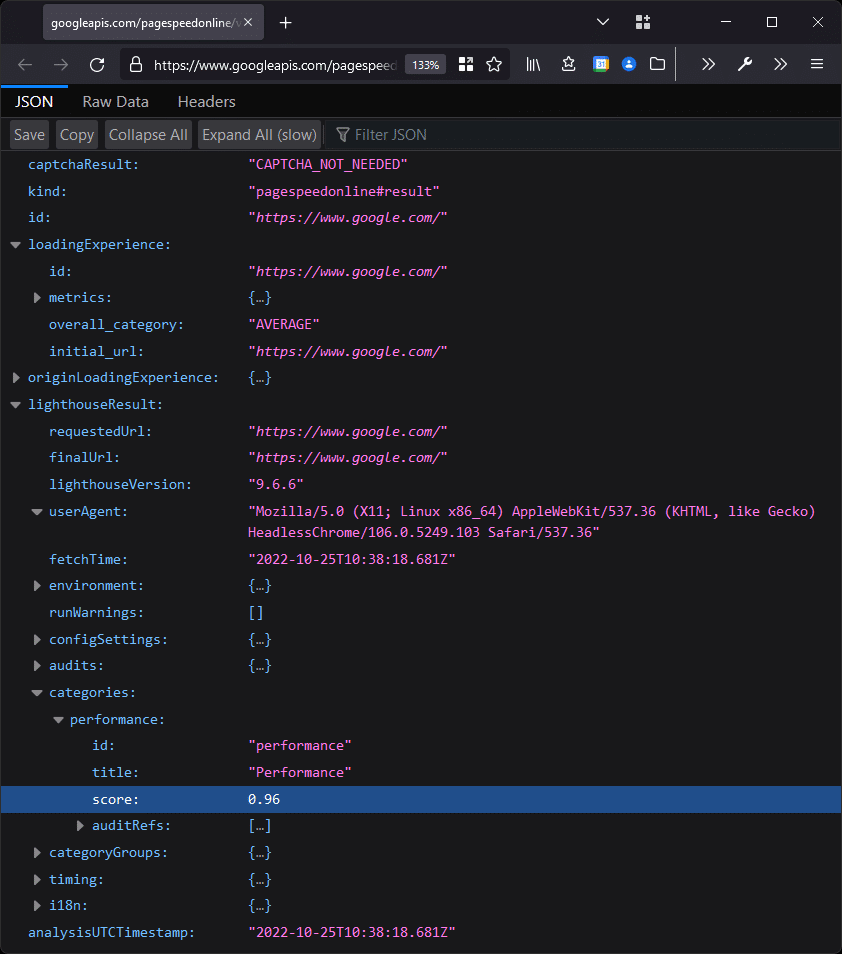
Task: Click the Save button
Action: [x=29, y=134]
